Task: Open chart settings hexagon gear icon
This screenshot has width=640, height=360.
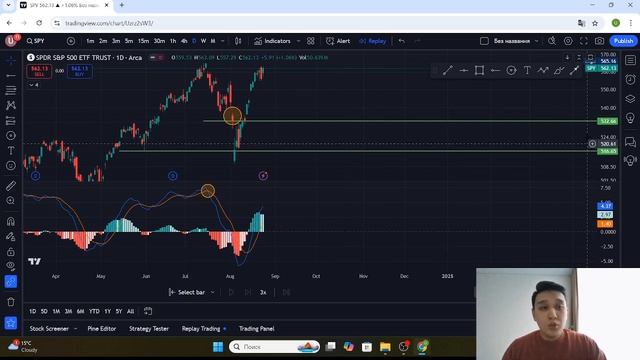Action: pyautogui.click(x=568, y=41)
